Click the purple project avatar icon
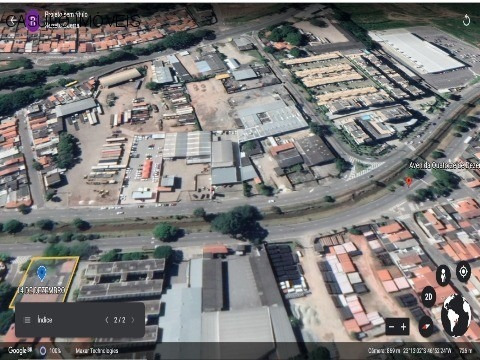480x360 pixels. (x=33, y=21)
